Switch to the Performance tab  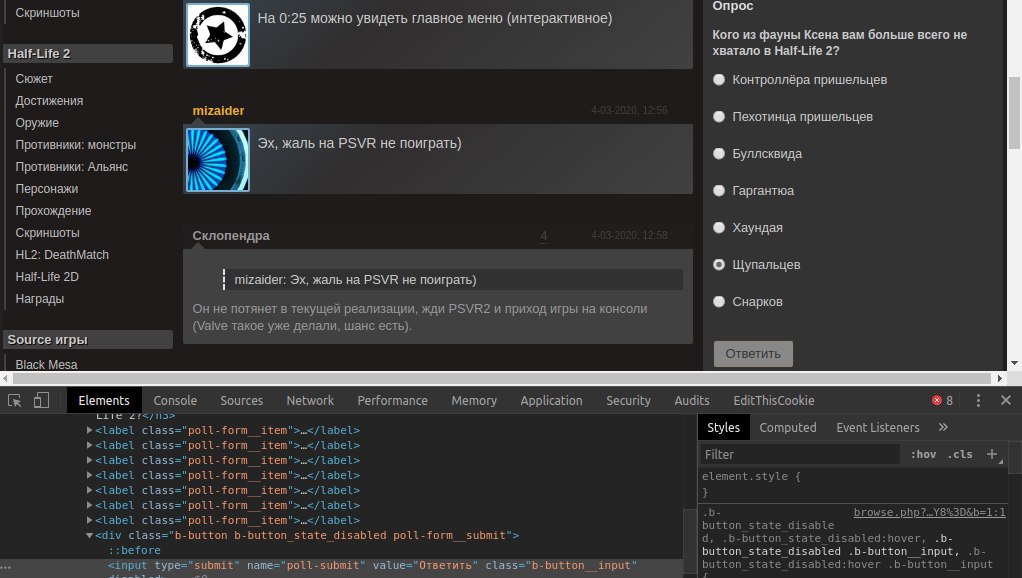[x=392, y=401]
